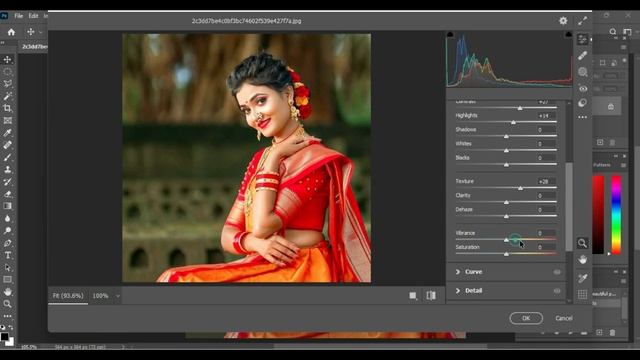Click the Highlights slider handle
The width and height of the screenshot is (640, 360).
pyautogui.click(x=513, y=122)
